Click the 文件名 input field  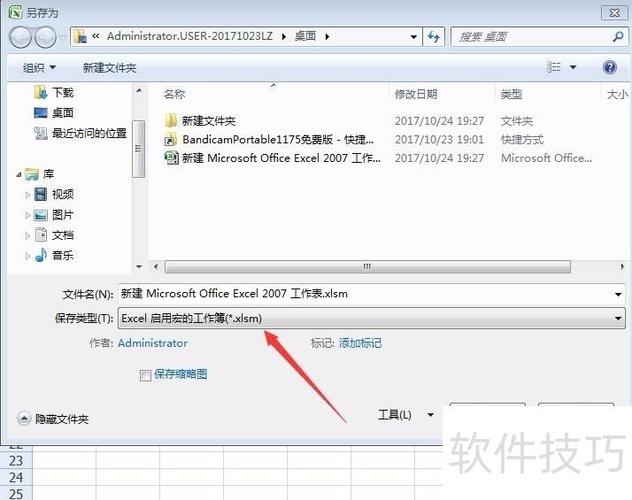(366, 294)
